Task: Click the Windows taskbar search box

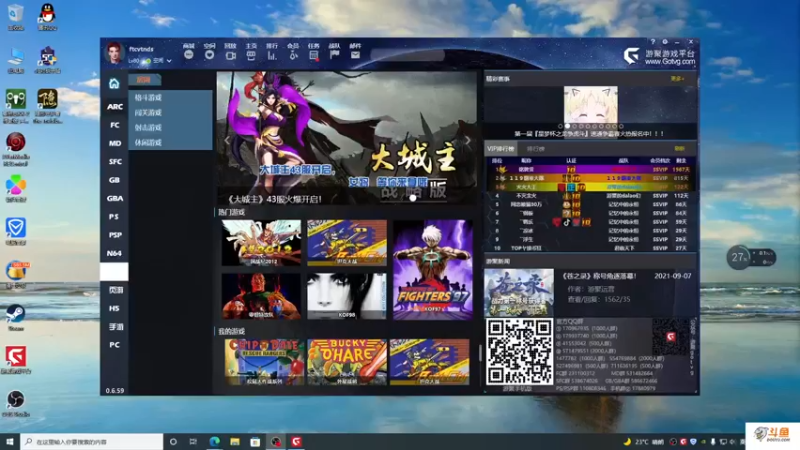Action: pyautogui.click(x=92, y=441)
